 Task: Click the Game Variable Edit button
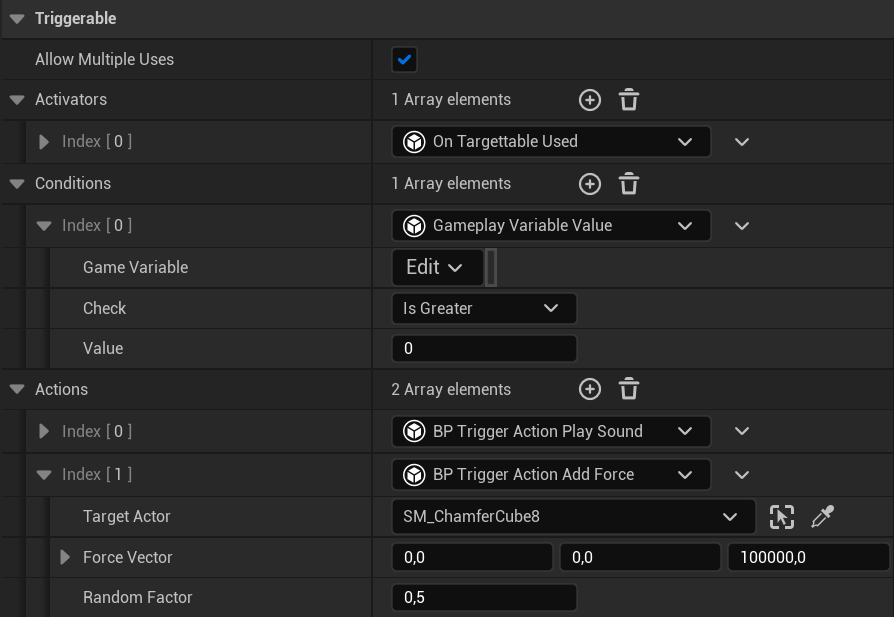click(x=437, y=267)
